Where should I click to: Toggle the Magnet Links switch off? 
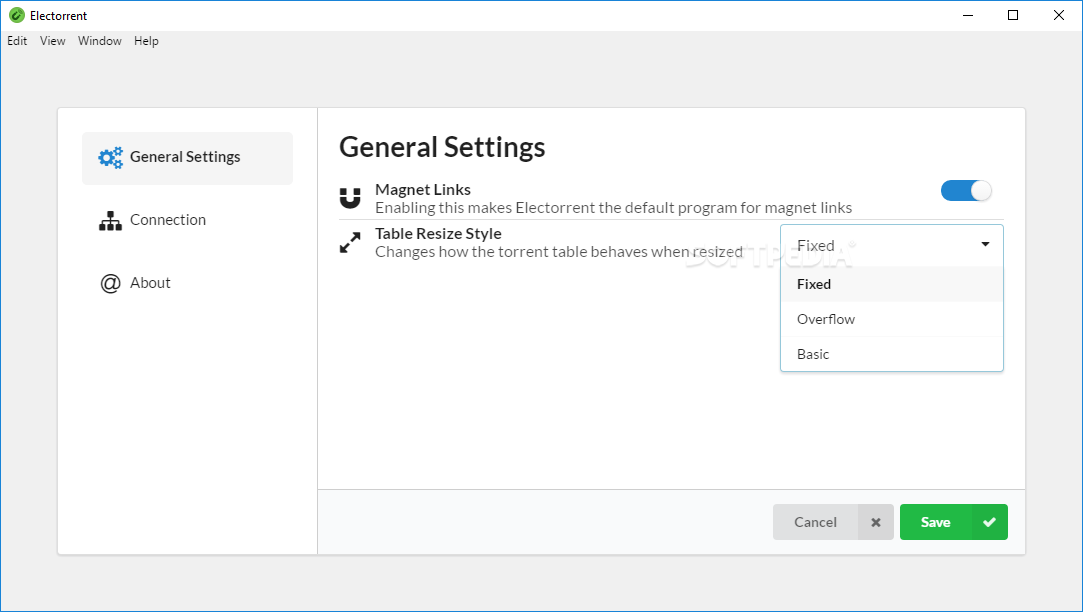[966, 191]
